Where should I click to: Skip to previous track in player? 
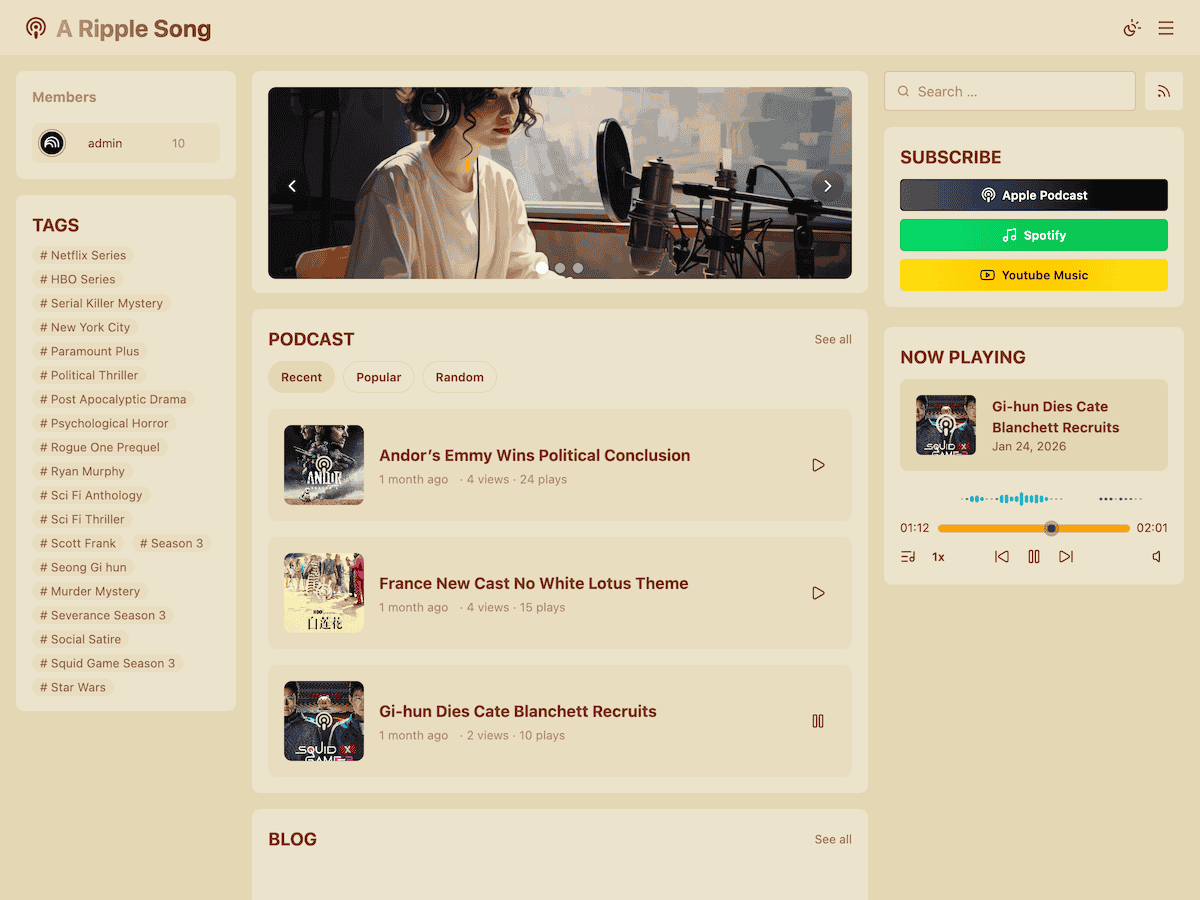tap(1002, 557)
